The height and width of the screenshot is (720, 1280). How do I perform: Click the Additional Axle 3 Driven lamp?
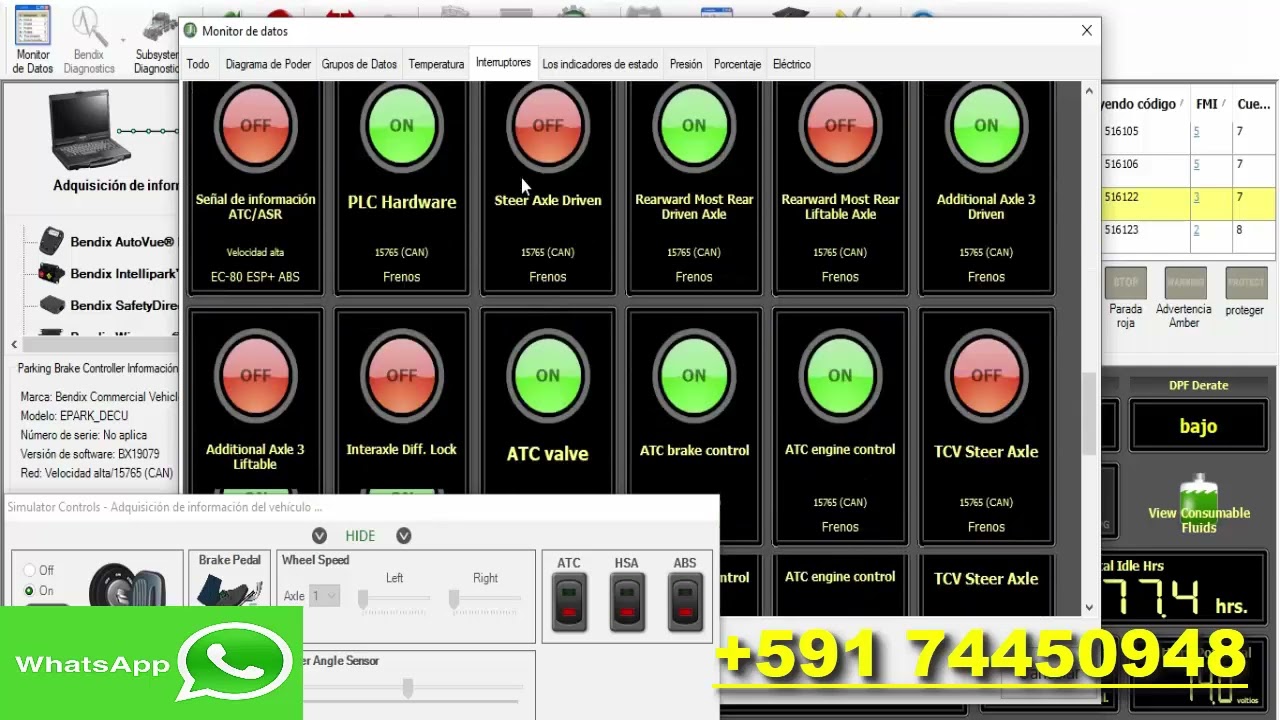986,125
